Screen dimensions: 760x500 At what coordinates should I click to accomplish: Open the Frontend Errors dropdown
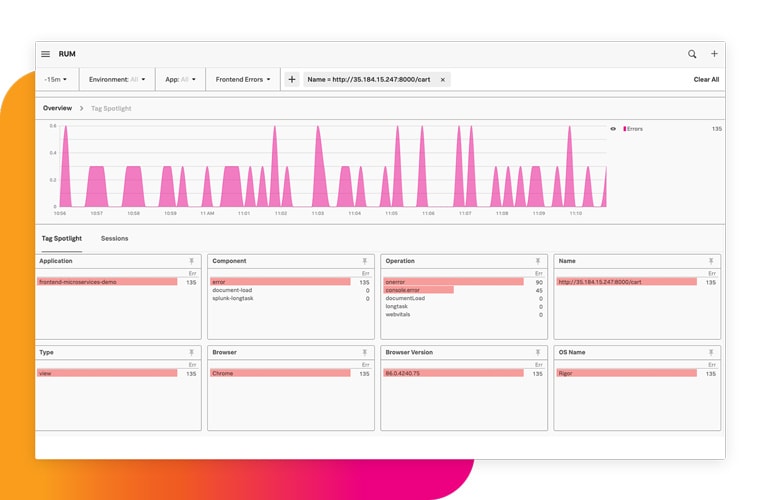coord(243,79)
